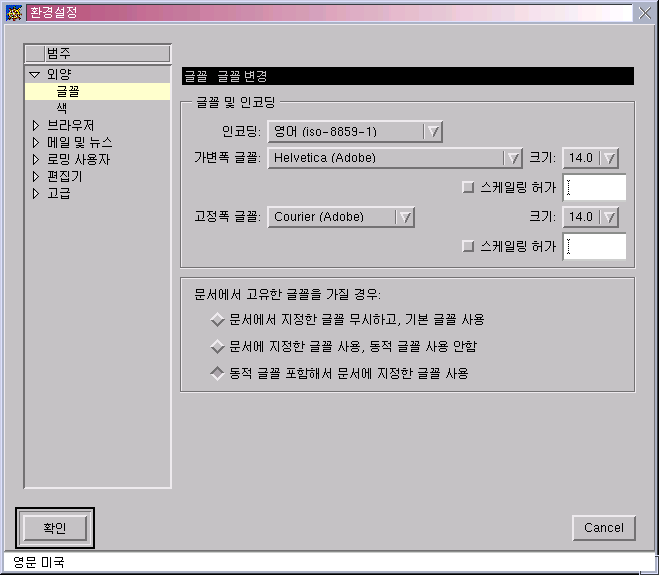Open the variable-width font 크기 dropdown
Image resolution: width=659 pixels, height=575 pixels.
point(609,158)
